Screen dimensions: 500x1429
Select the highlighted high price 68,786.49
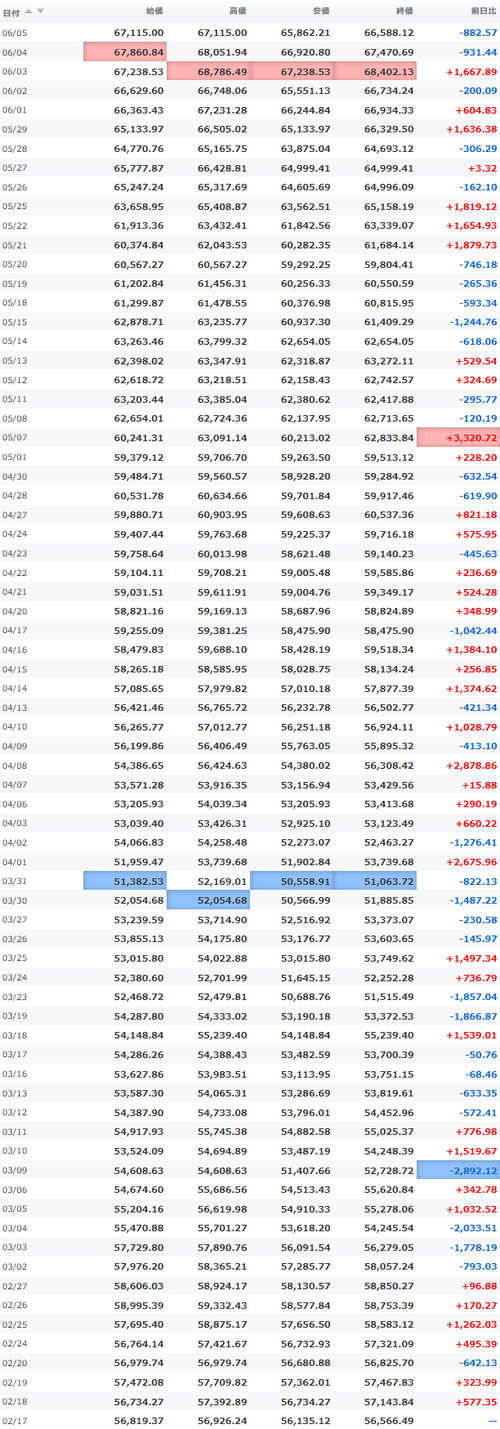tap(208, 71)
